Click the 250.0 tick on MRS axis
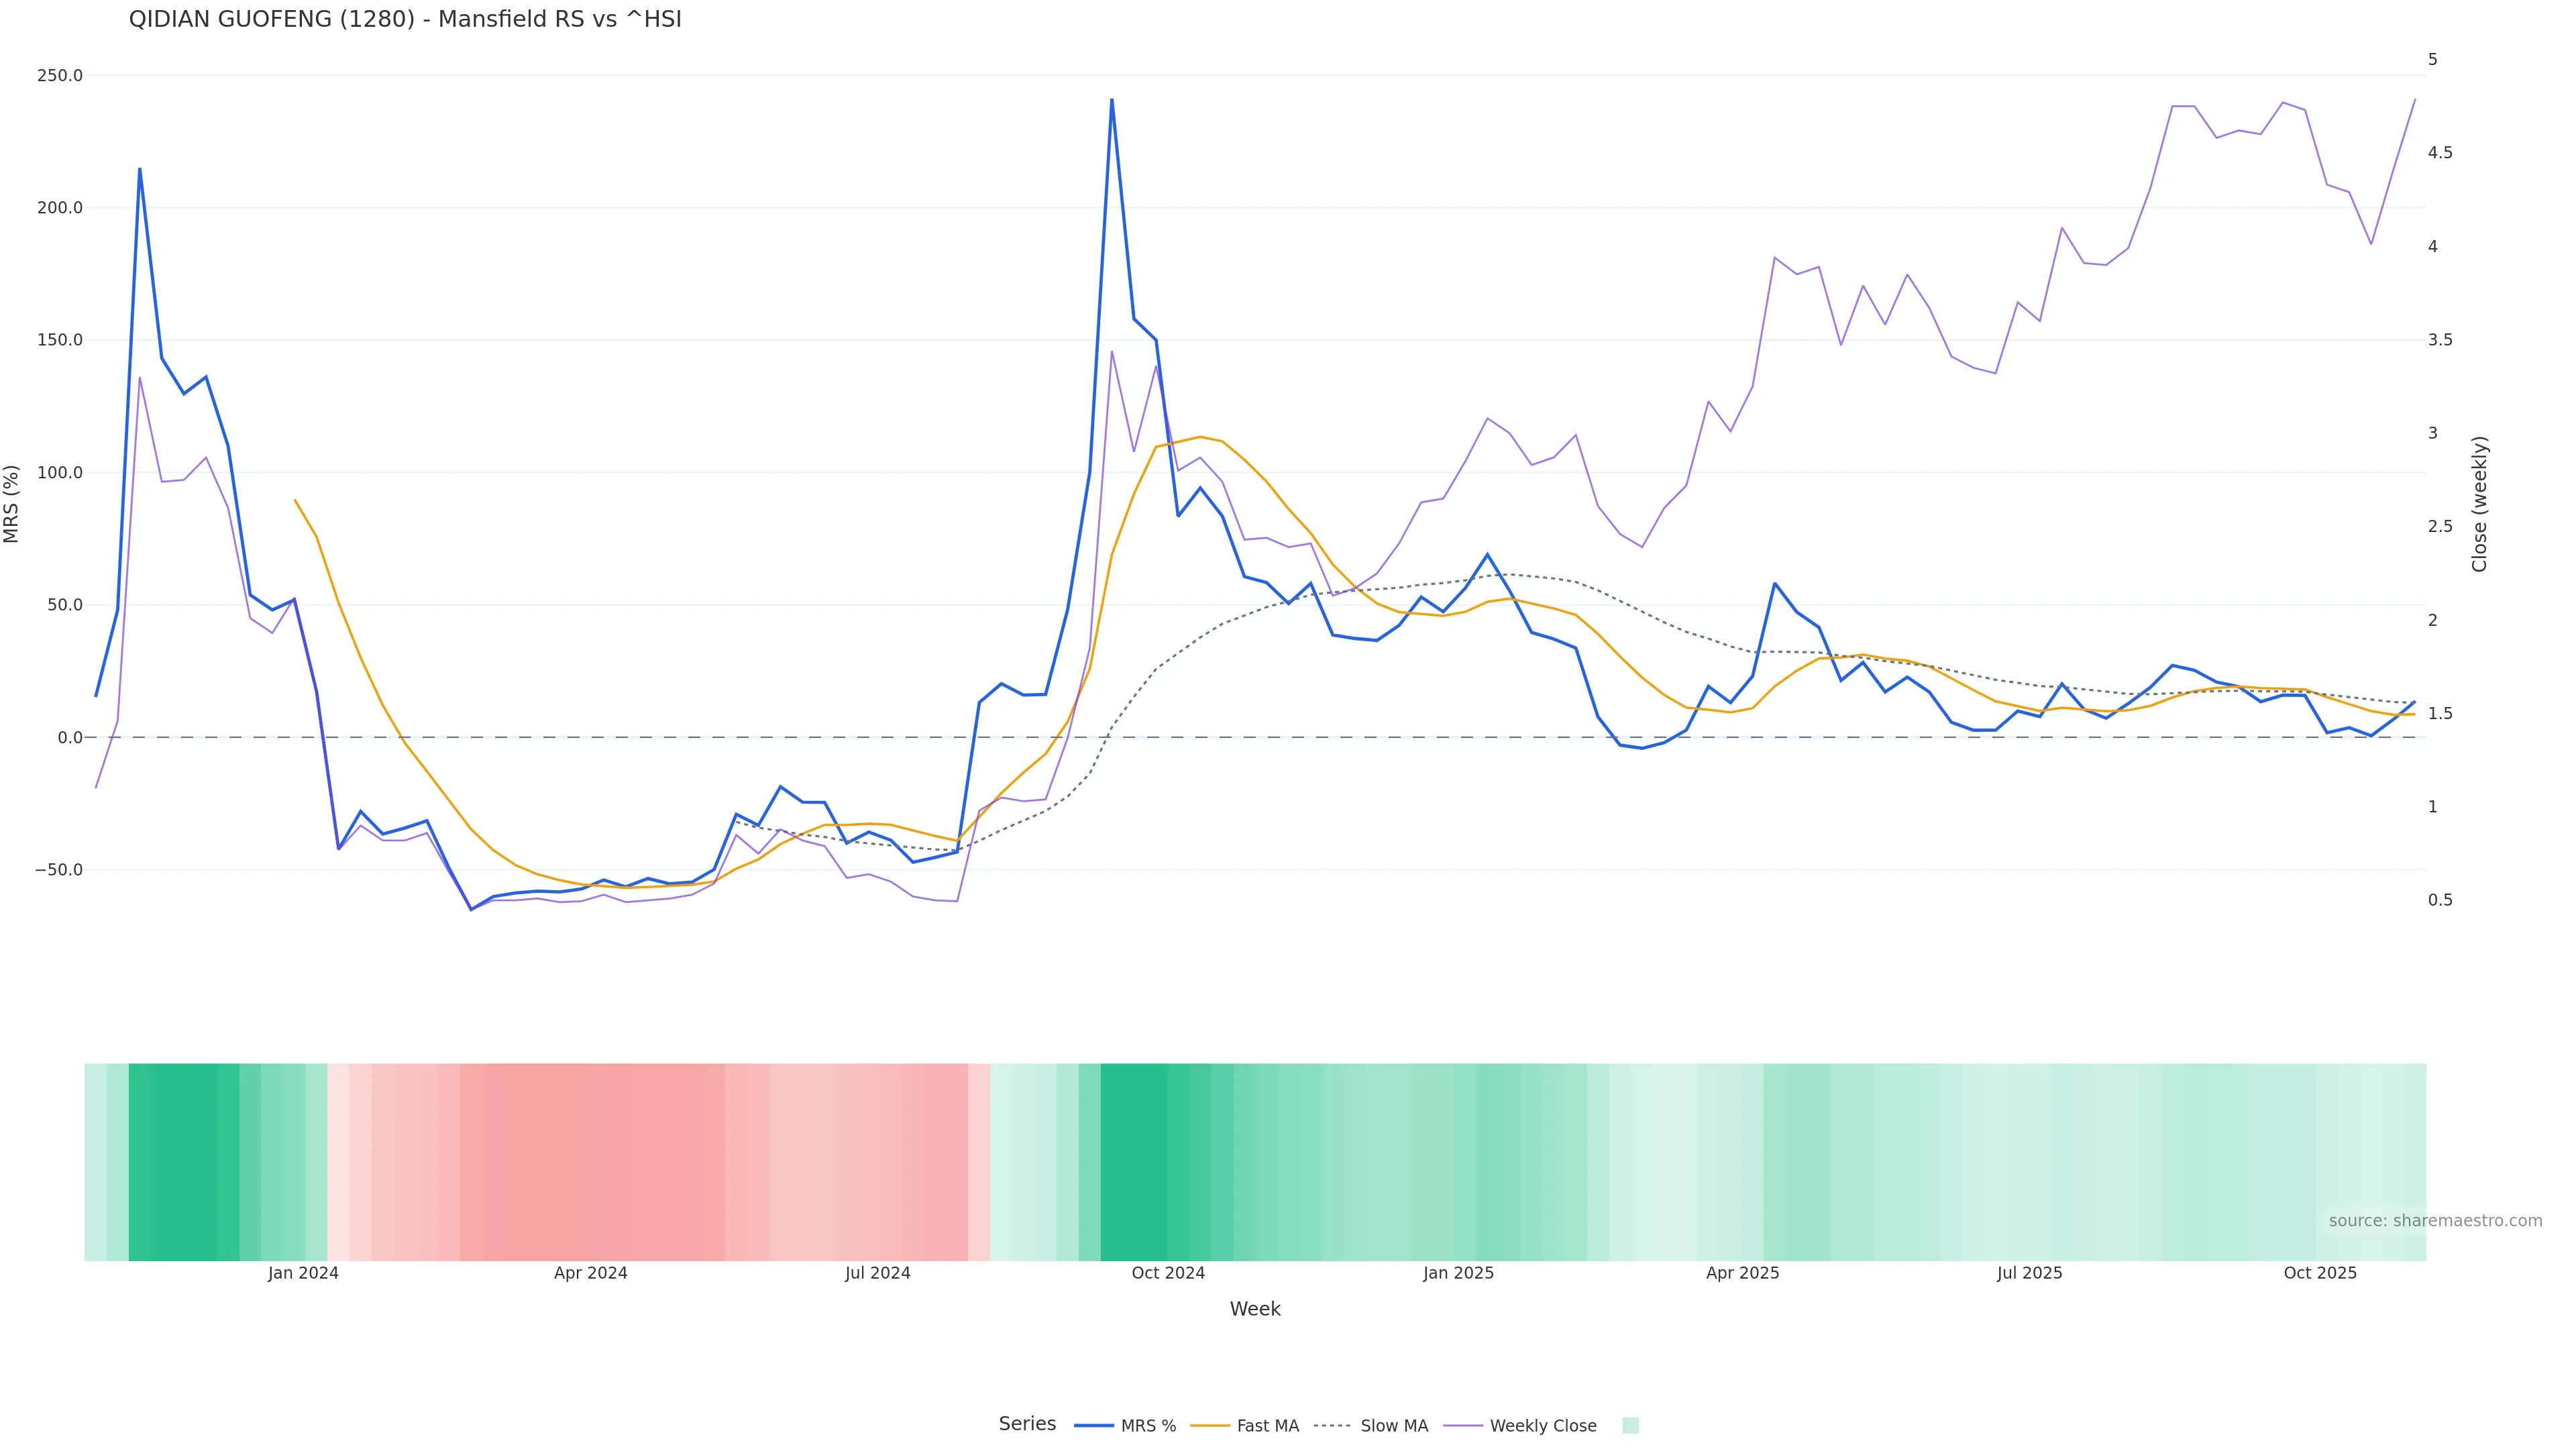 tap(60, 76)
